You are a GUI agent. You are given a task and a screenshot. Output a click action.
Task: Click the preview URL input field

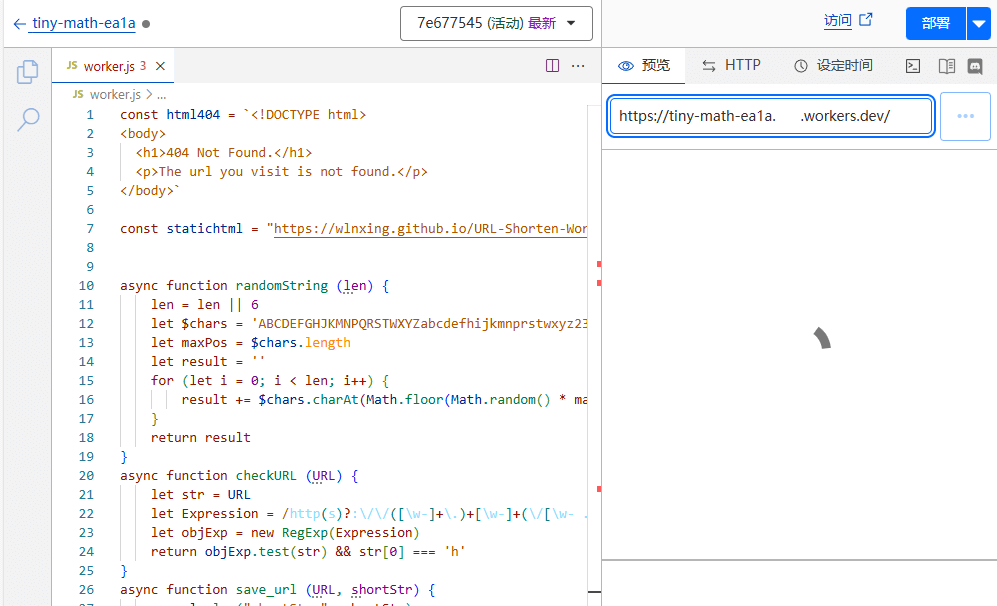pyautogui.click(x=771, y=116)
